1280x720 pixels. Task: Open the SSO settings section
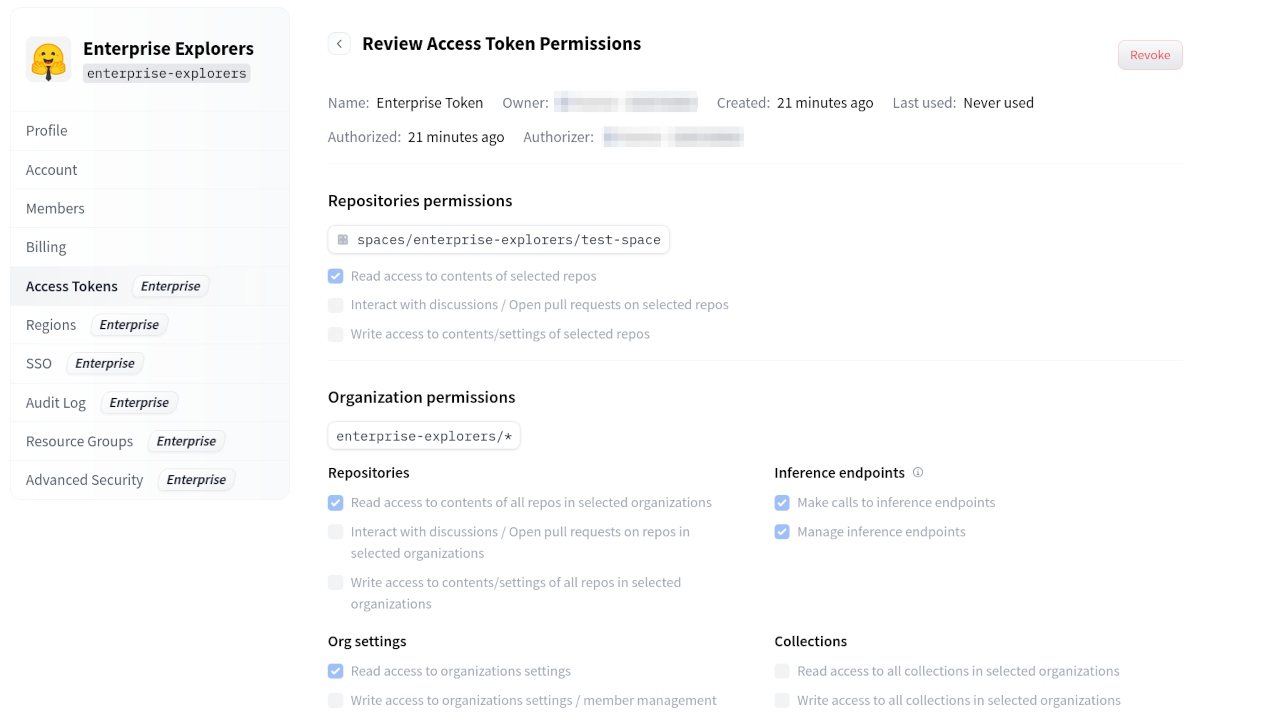point(38,363)
